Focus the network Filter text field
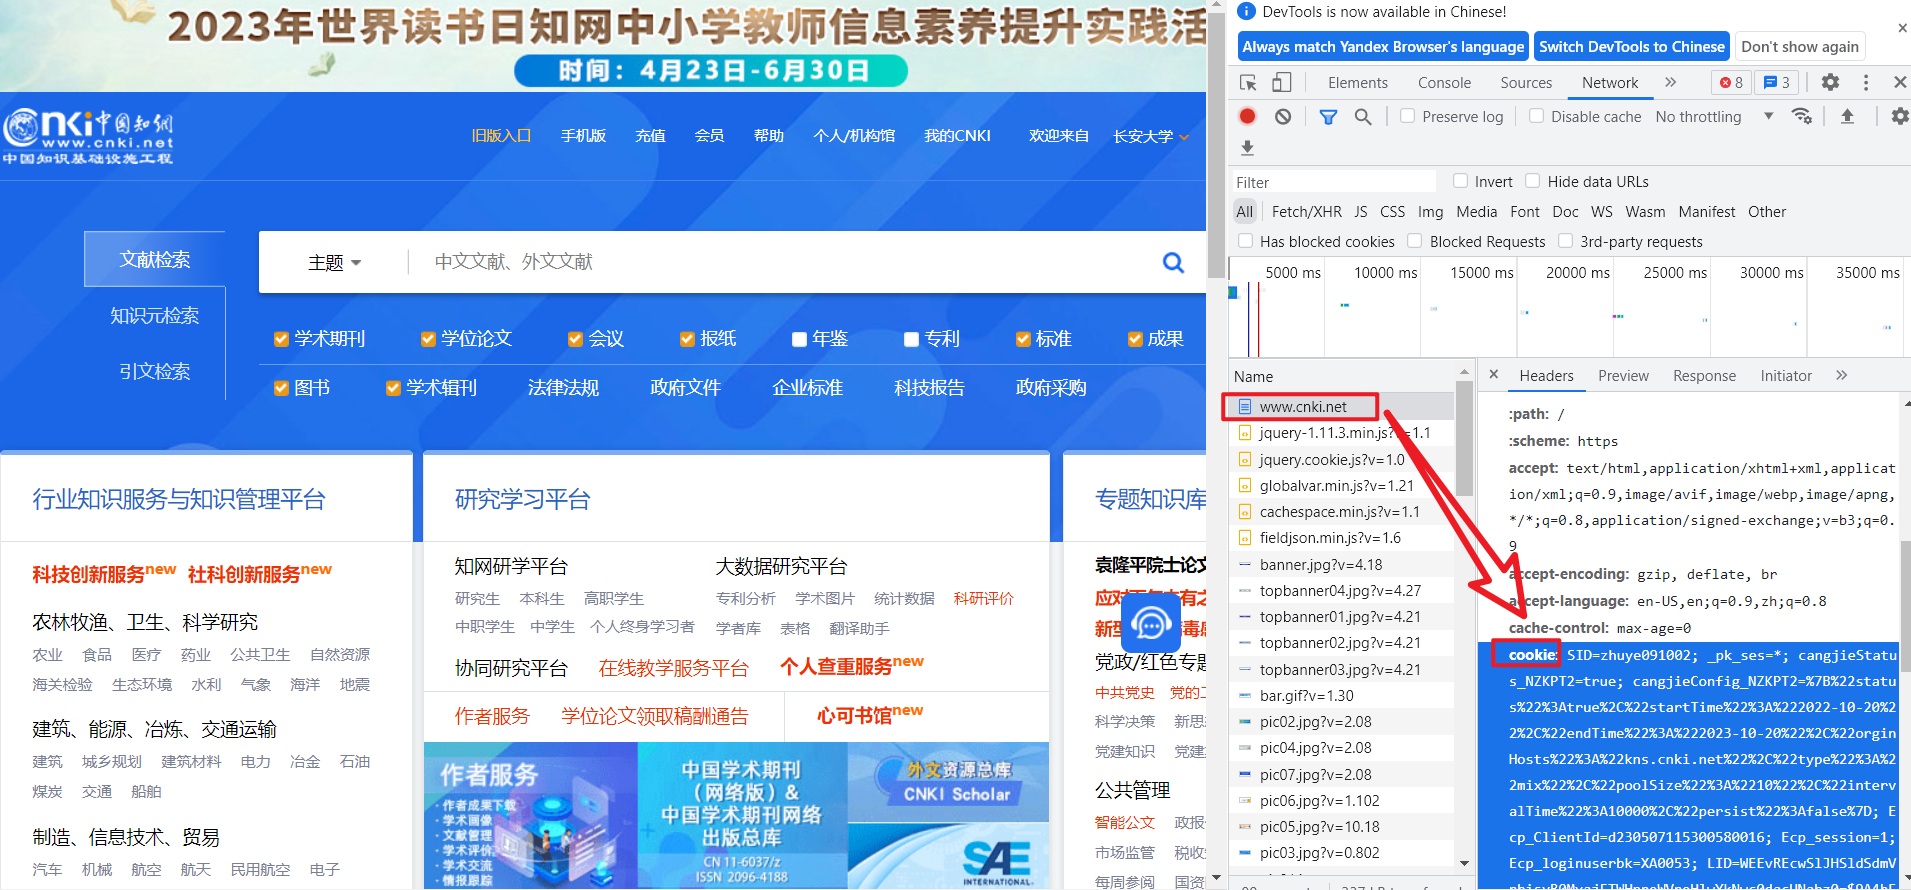The width and height of the screenshot is (1911, 890). pos(1332,182)
